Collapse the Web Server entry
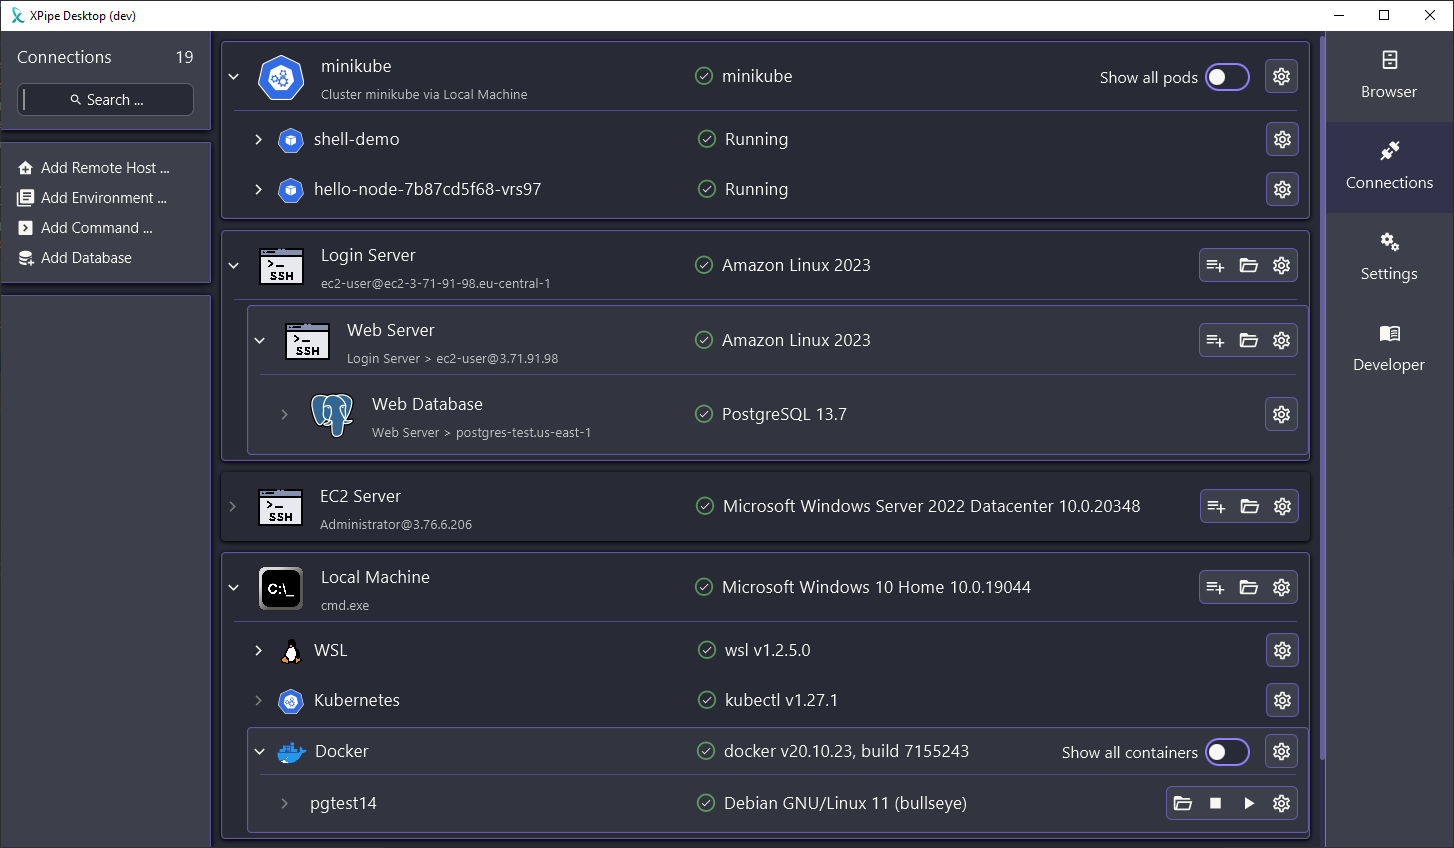Screen dimensions: 1454x848 pyautogui.click(x=260, y=340)
